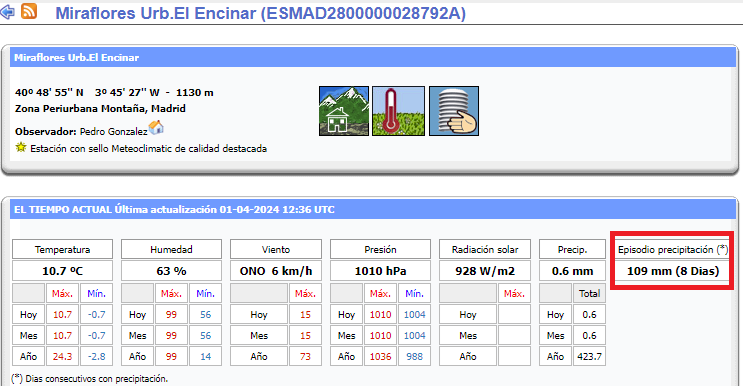The image size is (743, 386).
Task: Click yearly max wind value 73
Action: (x=305, y=356)
